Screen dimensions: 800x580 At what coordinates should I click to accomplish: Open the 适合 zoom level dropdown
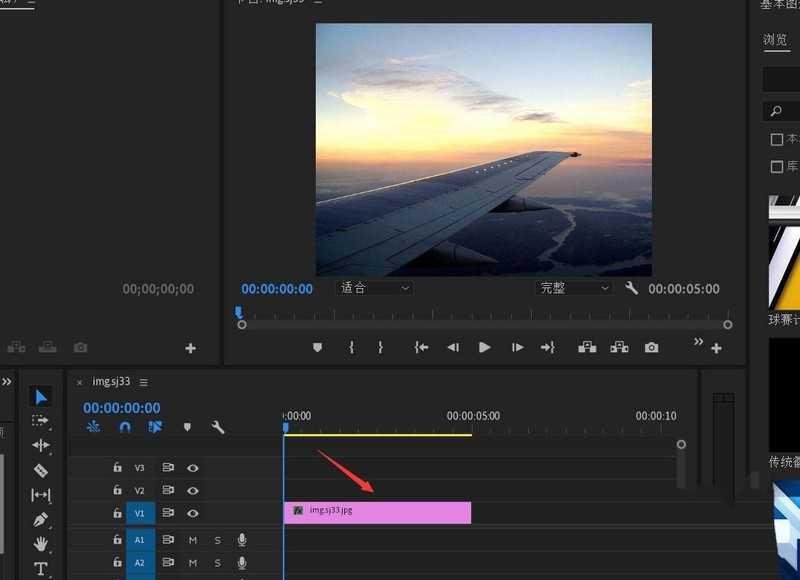pyautogui.click(x=373, y=288)
